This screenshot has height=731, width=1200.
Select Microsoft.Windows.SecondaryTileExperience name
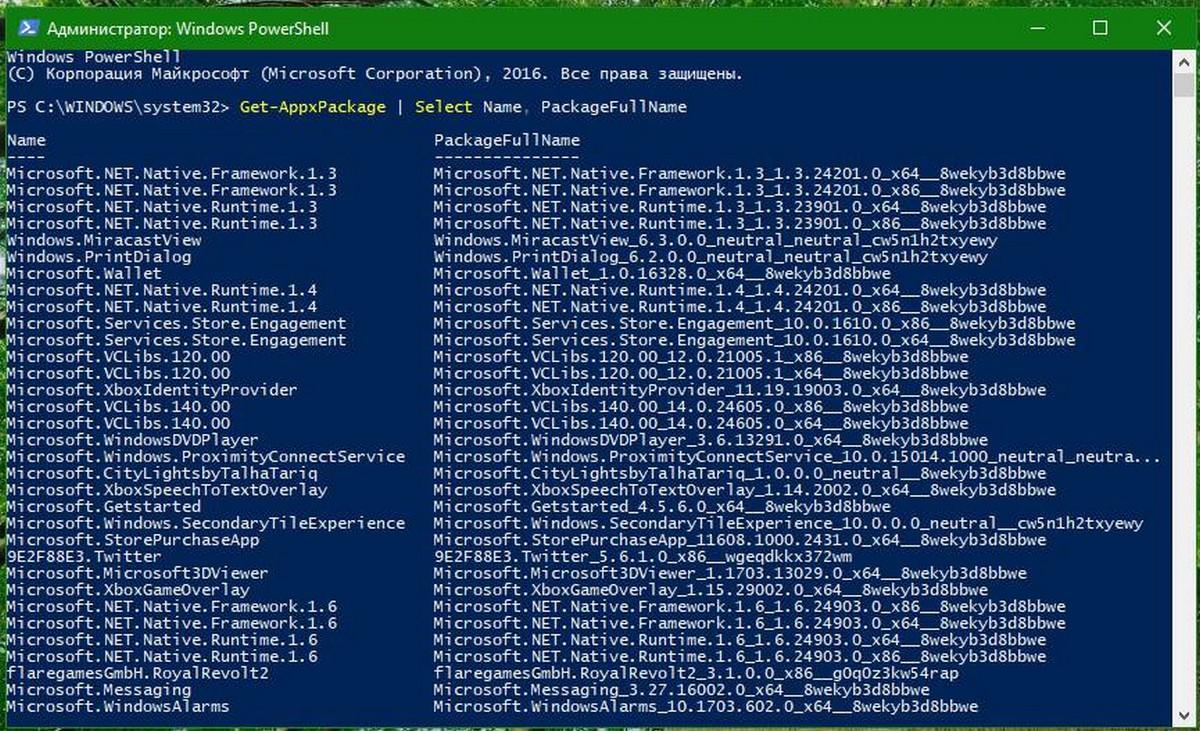pyautogui.click(x=206, y=523)
